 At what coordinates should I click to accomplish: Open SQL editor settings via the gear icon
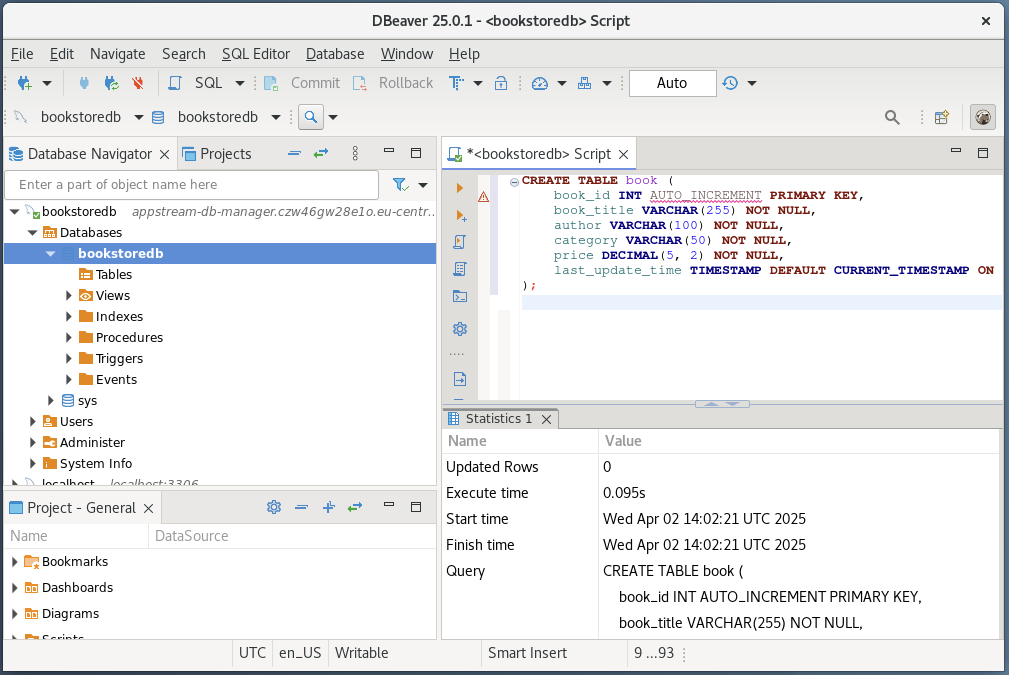(x=459, y=328)
